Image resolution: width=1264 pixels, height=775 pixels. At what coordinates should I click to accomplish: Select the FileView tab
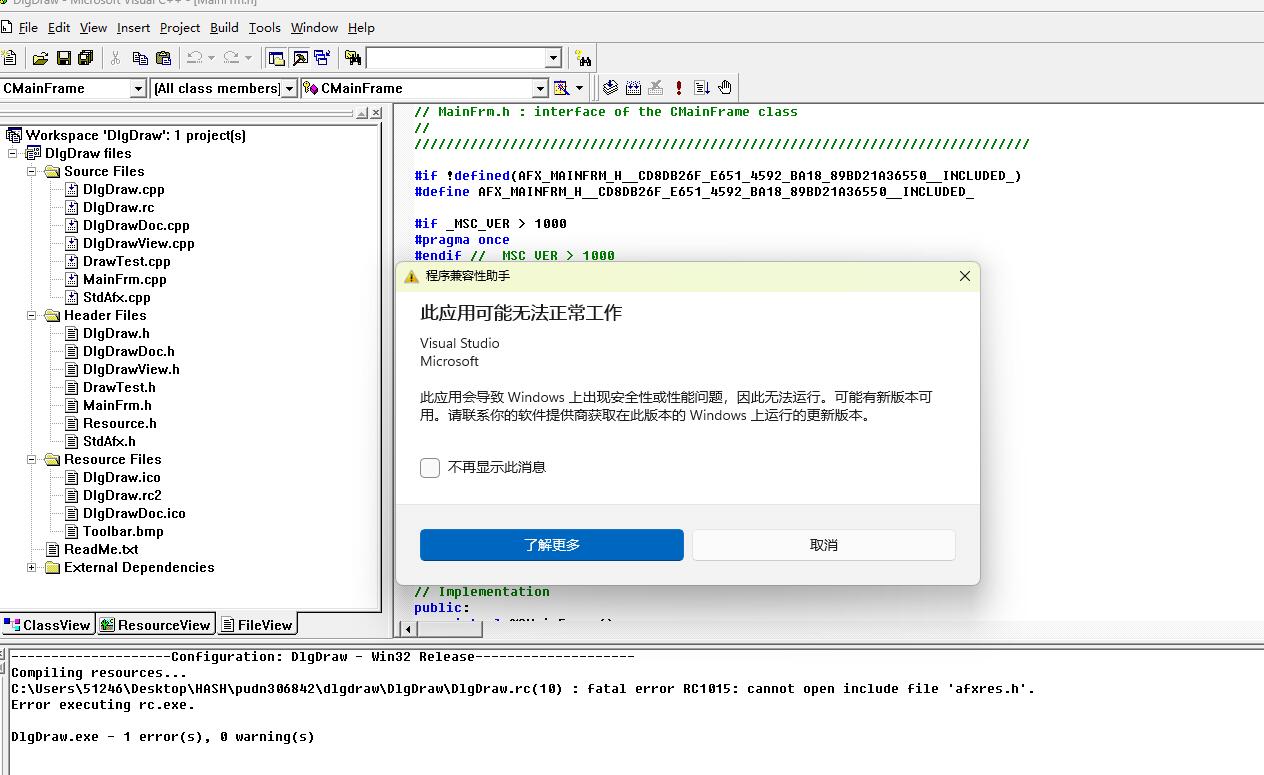(257, 625)
